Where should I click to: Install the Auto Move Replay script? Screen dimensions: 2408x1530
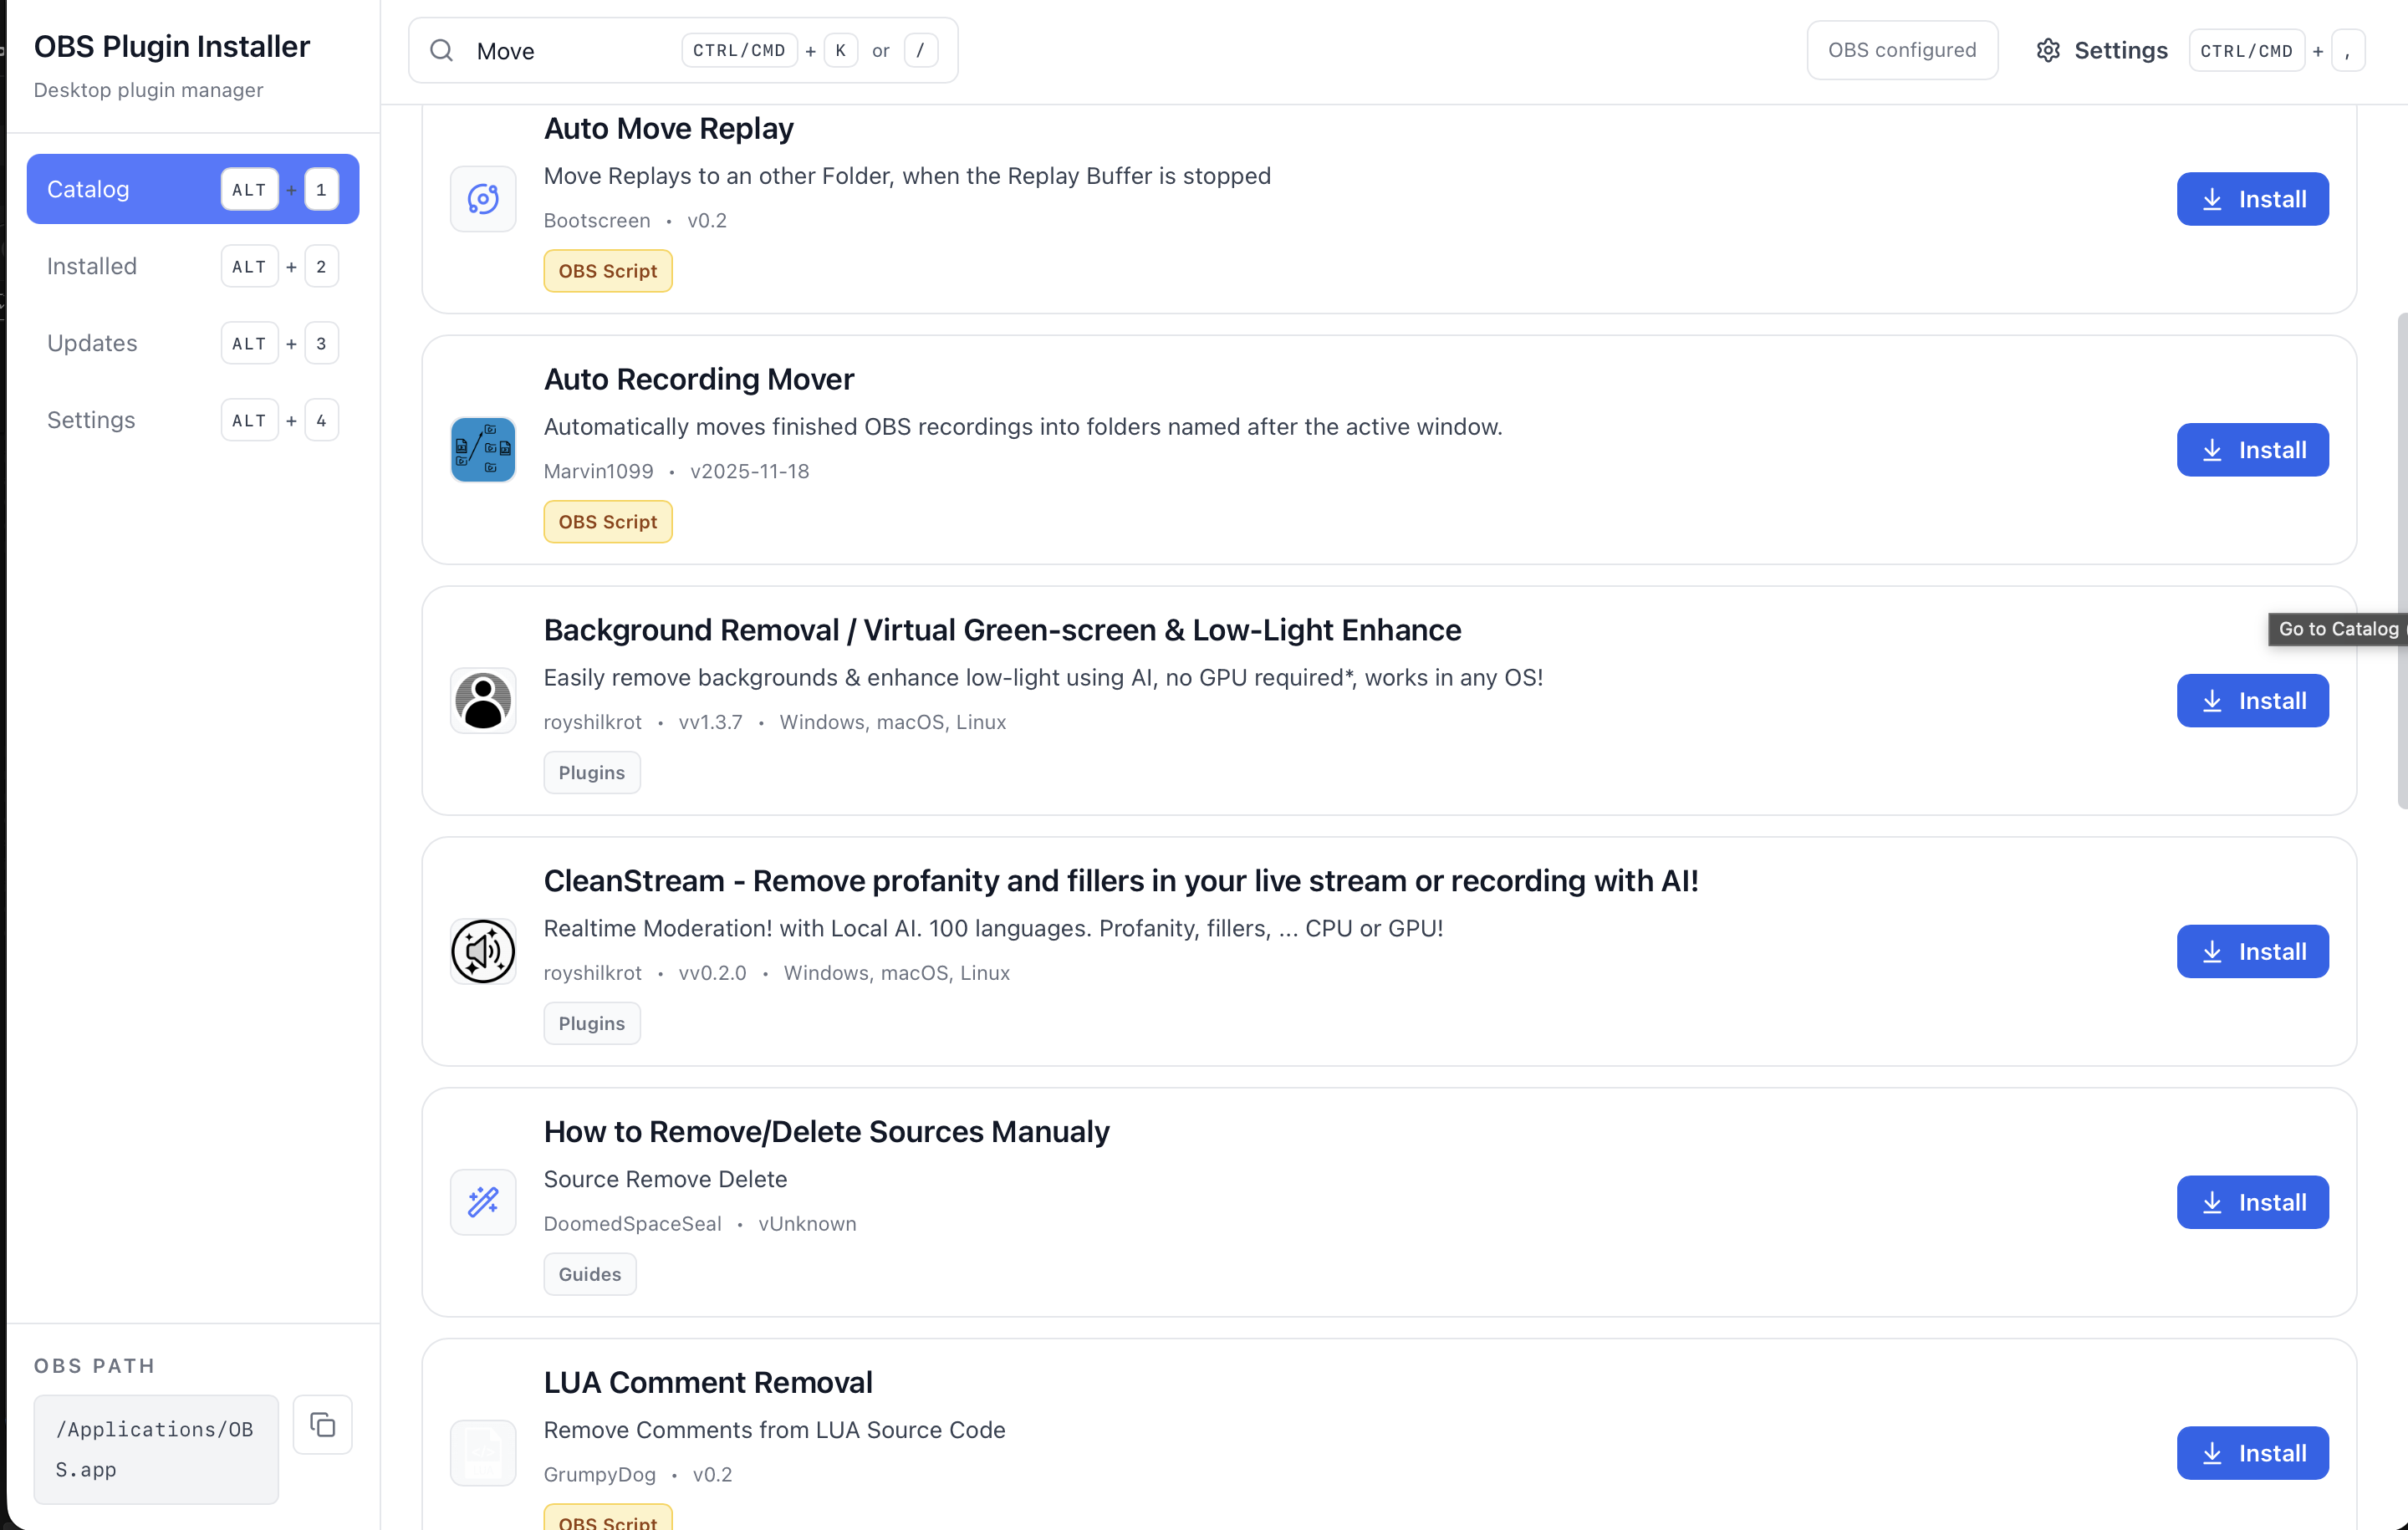click(2251, 199)
